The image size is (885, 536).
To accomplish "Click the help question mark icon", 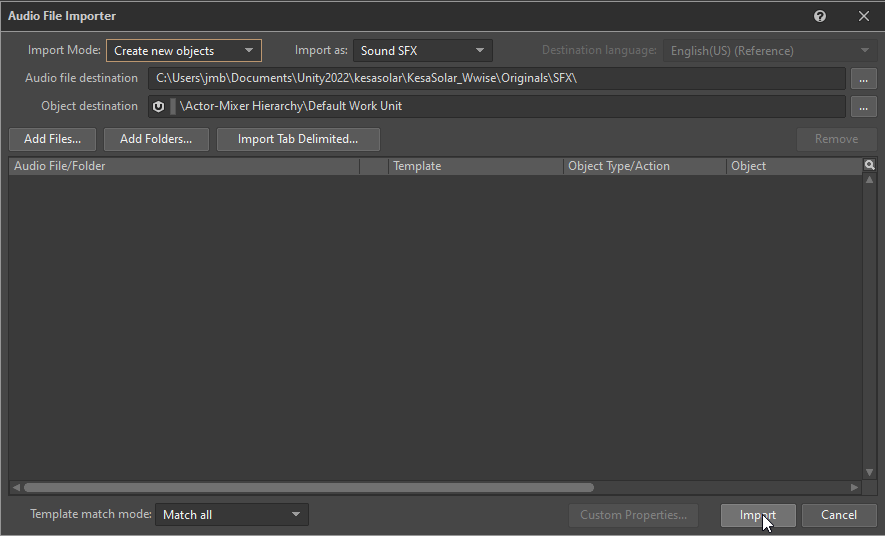I will click(820, 16).
